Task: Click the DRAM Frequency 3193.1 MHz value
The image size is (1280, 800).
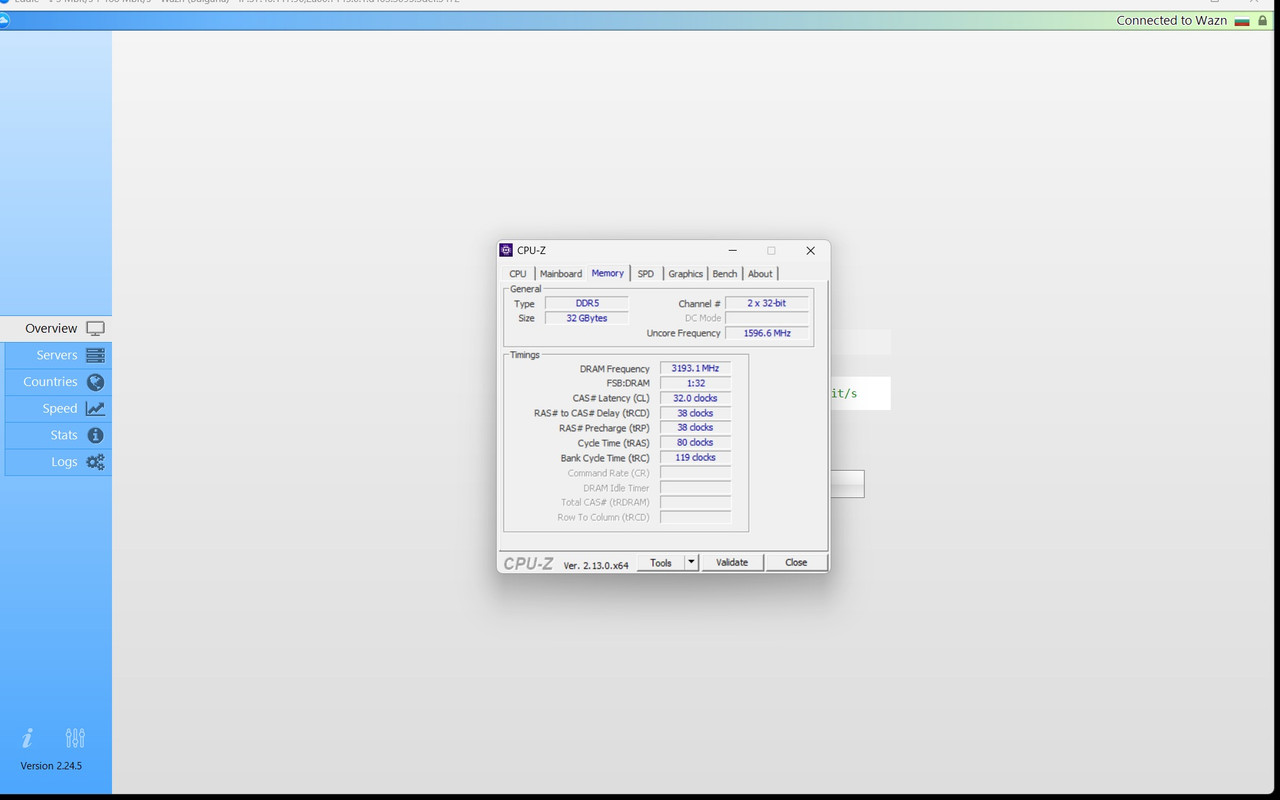Action: (x=696, y=368)
